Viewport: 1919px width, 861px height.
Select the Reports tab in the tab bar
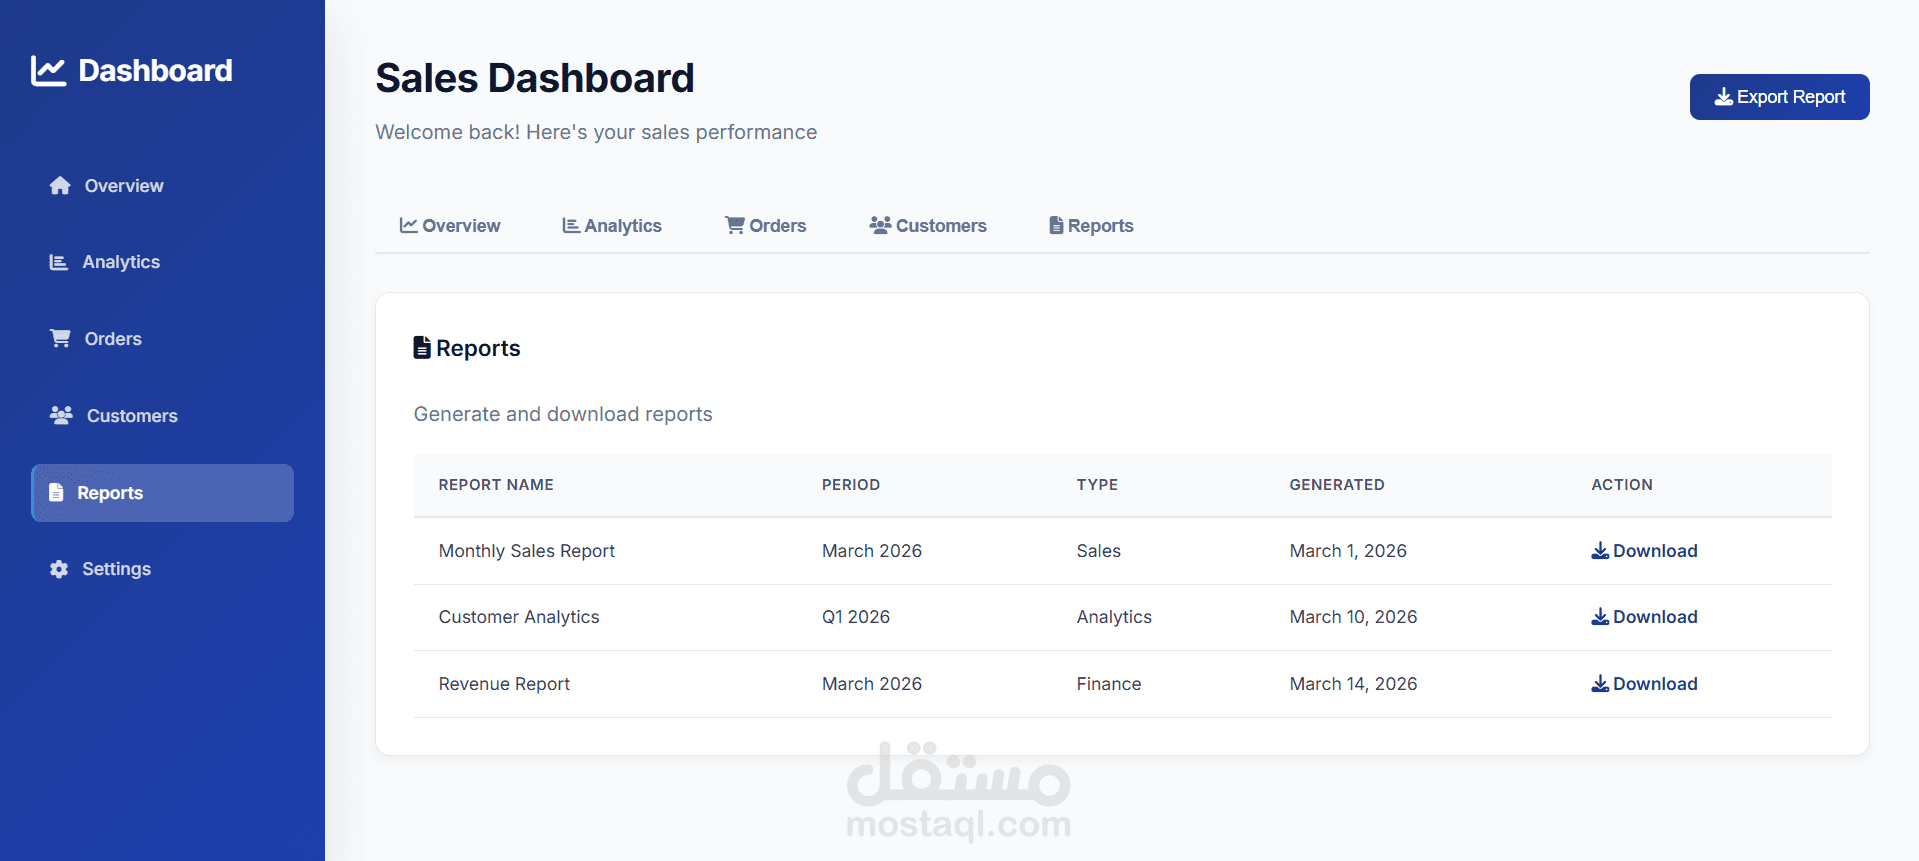click(x=1091, y=226)
